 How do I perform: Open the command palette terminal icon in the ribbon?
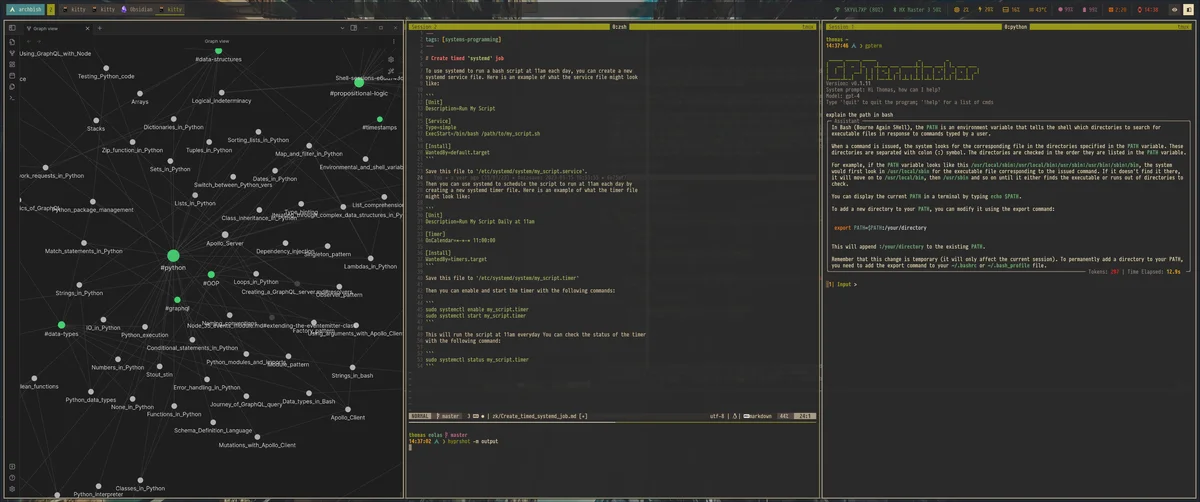point(12,98)
